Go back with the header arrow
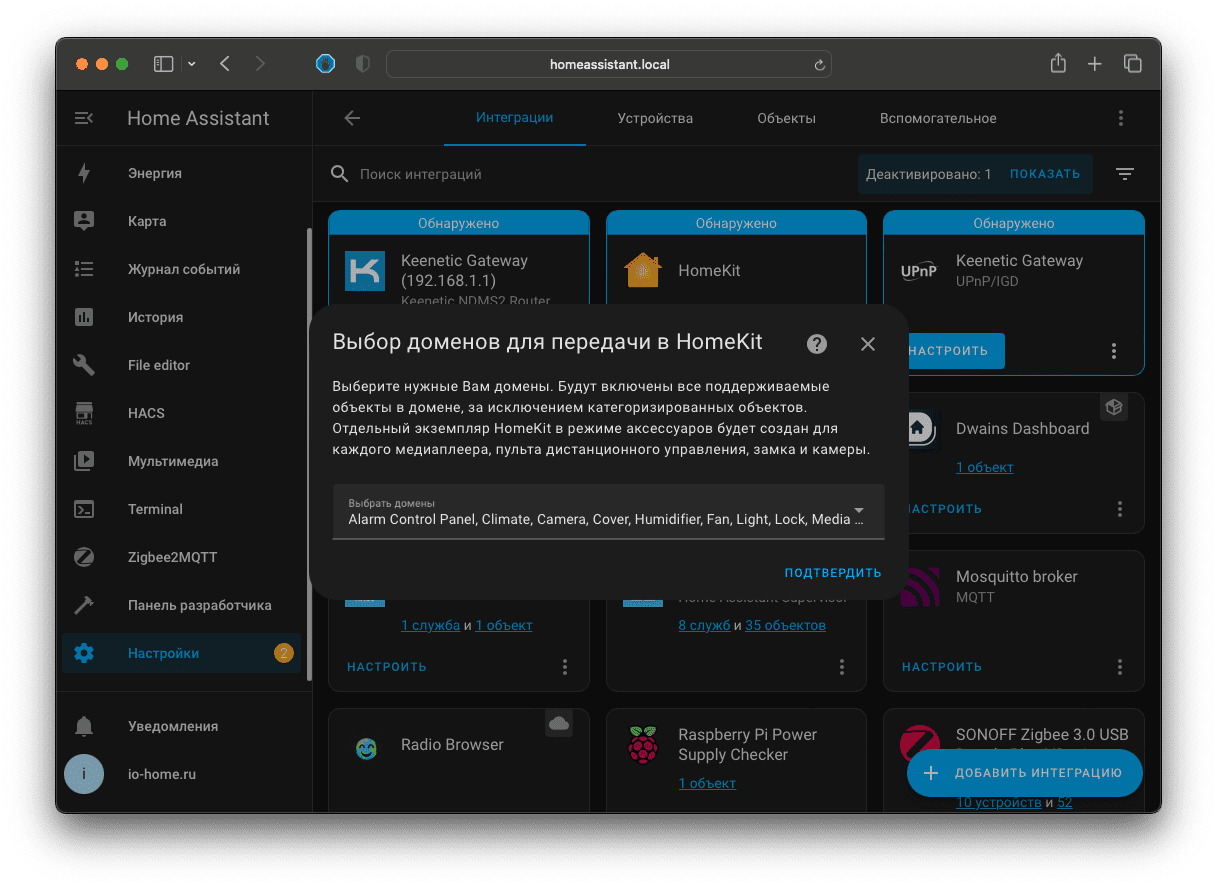Screen dimensions: 1217x887 coord(352,118)
